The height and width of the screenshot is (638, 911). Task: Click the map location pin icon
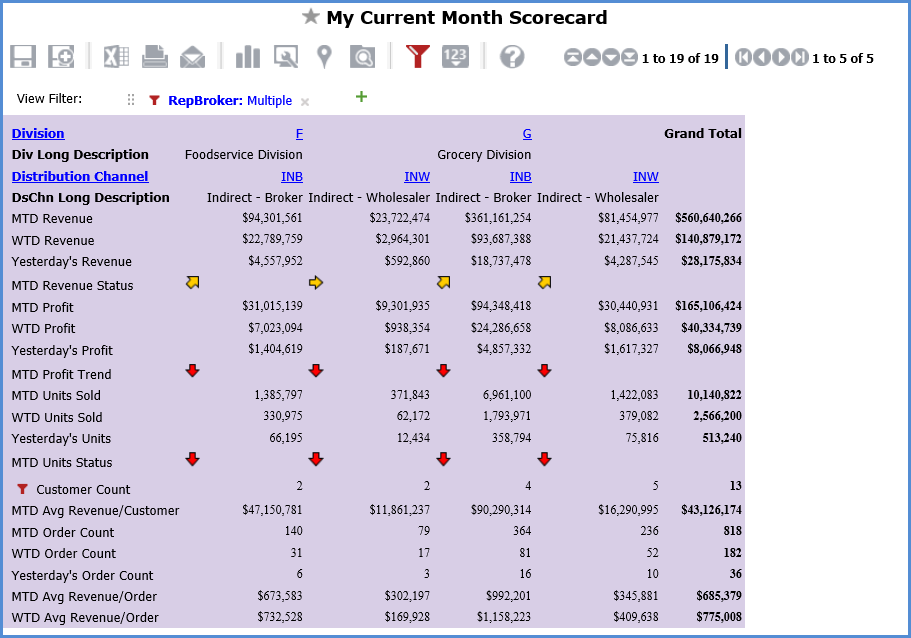pos(323,57)
